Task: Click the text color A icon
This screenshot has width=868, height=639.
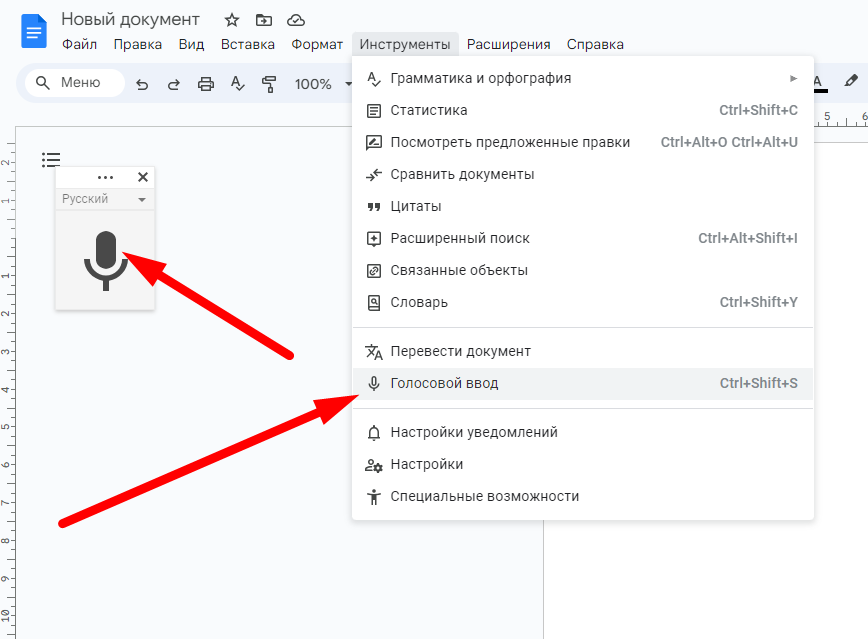Action: point(818,83)
